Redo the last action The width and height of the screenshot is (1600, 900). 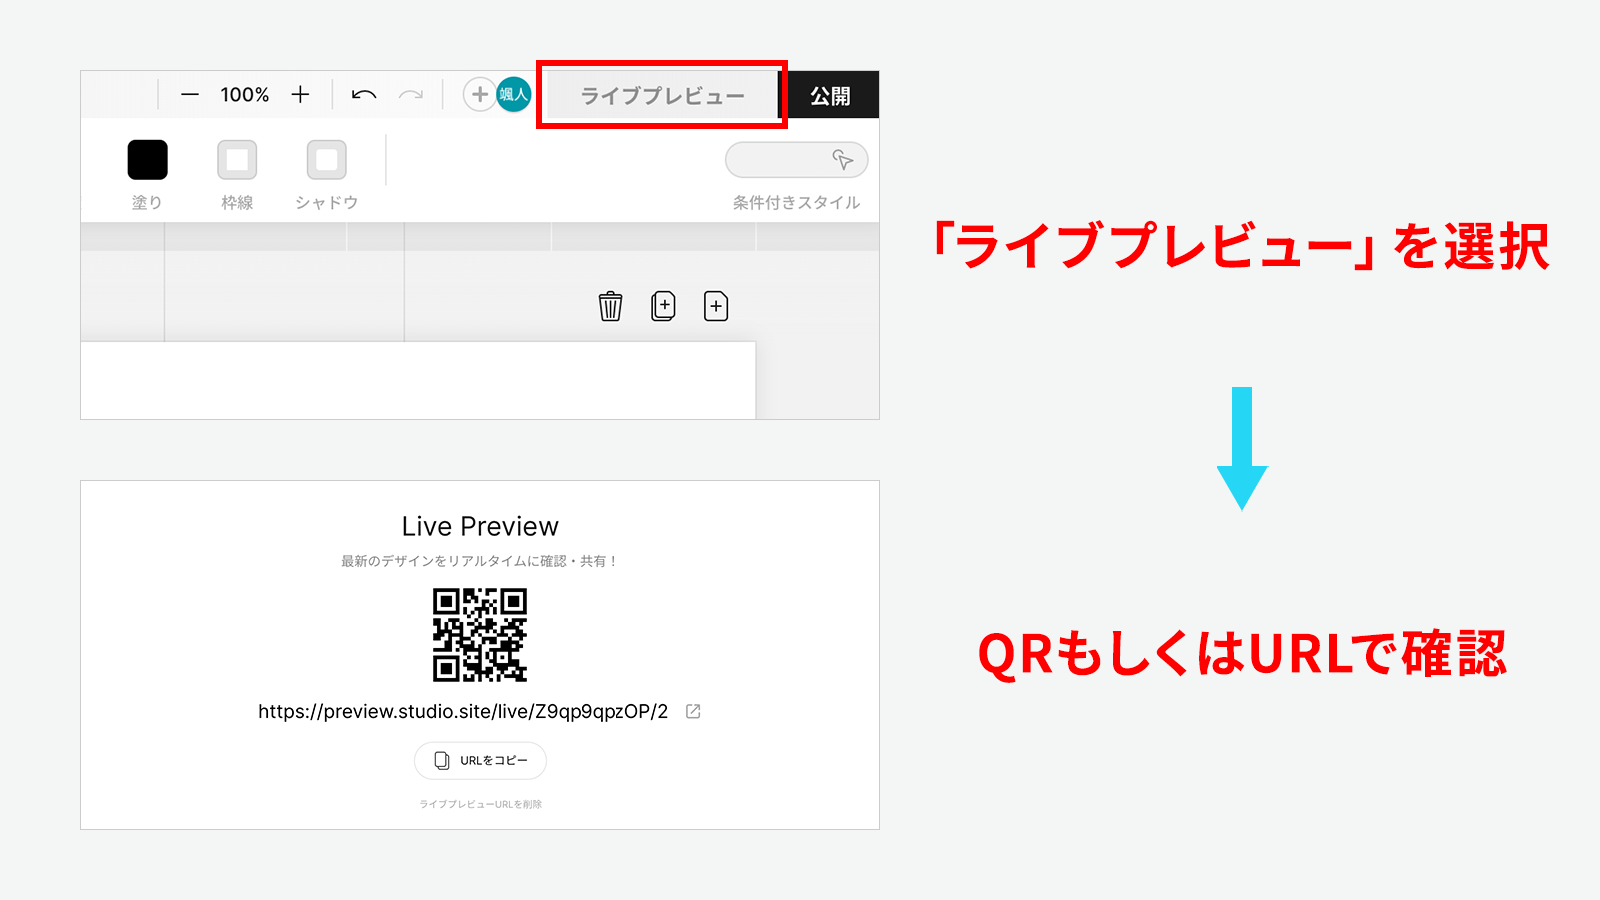tap(411, 95)
